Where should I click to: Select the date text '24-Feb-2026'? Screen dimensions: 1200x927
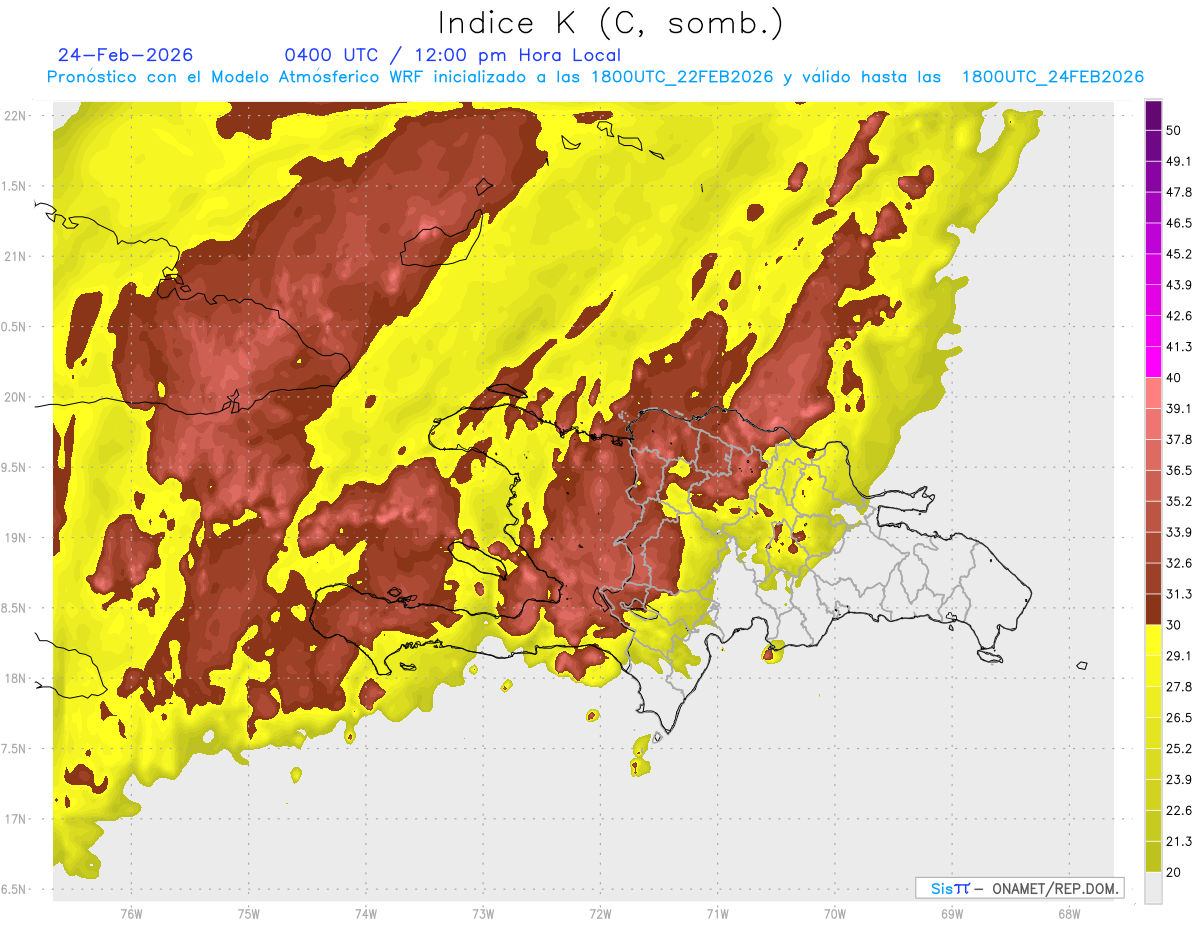click(x=126, y=55)
